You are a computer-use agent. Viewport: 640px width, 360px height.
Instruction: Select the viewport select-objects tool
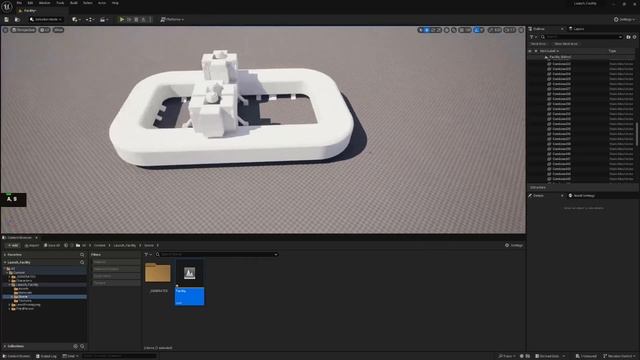[x=421, y=30]
